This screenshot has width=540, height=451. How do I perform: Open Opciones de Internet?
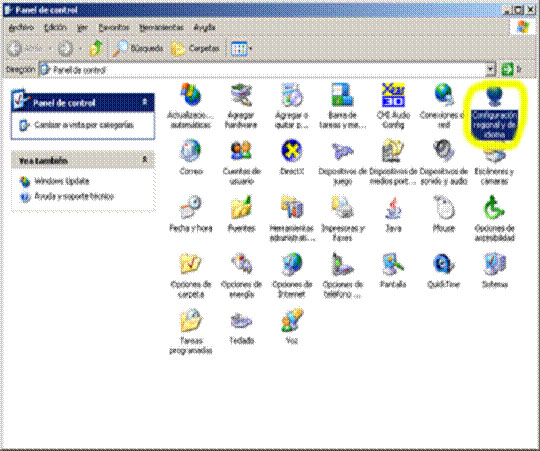pyautogui.click(x=292, y=275)
